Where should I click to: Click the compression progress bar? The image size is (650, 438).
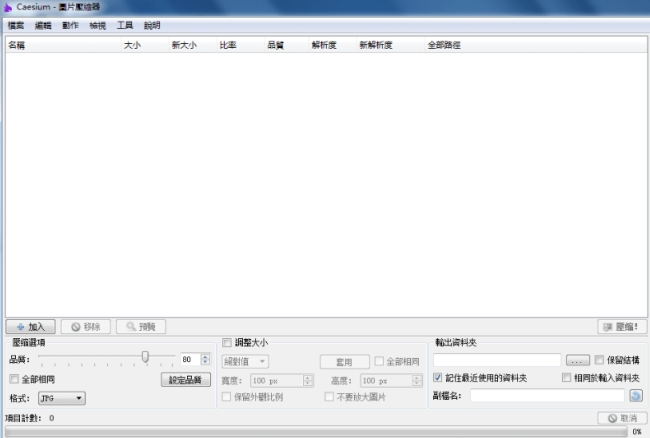pos(316,432)
